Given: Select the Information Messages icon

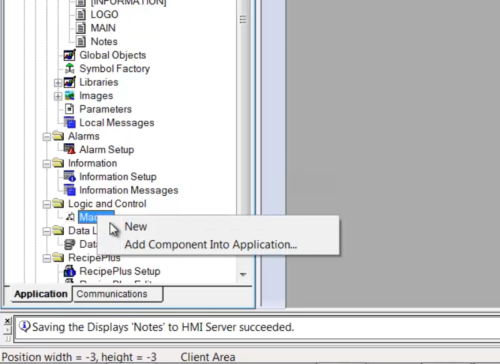Looking at the screenshot, I should point(69,190).
